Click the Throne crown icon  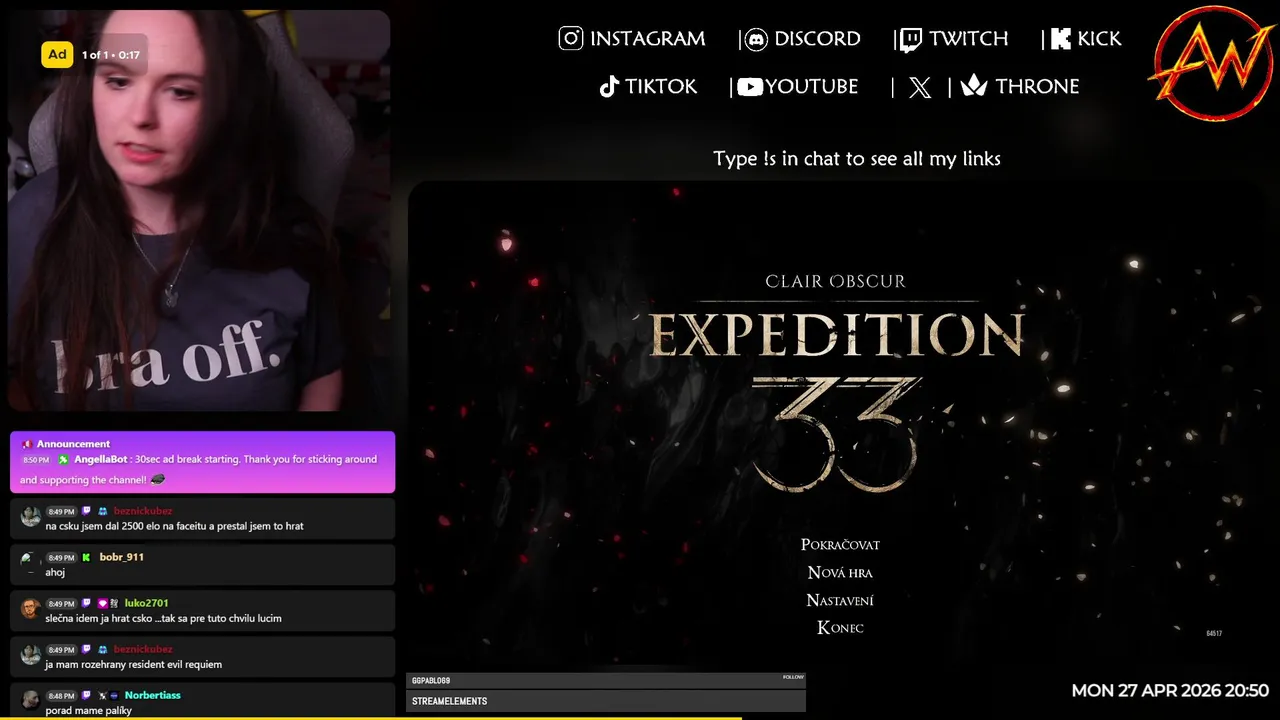pyautogui.click(x=974, y=86)
